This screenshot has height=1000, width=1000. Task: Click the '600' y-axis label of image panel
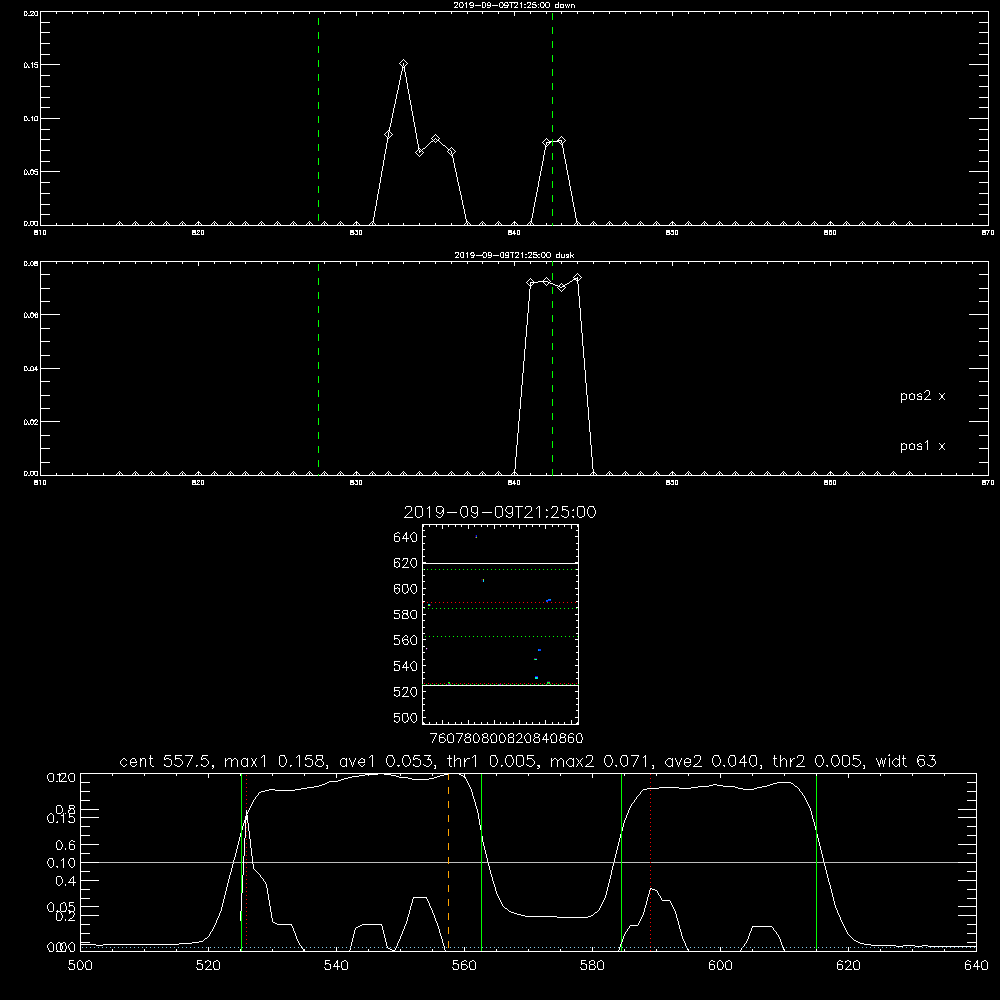(406, 589)
